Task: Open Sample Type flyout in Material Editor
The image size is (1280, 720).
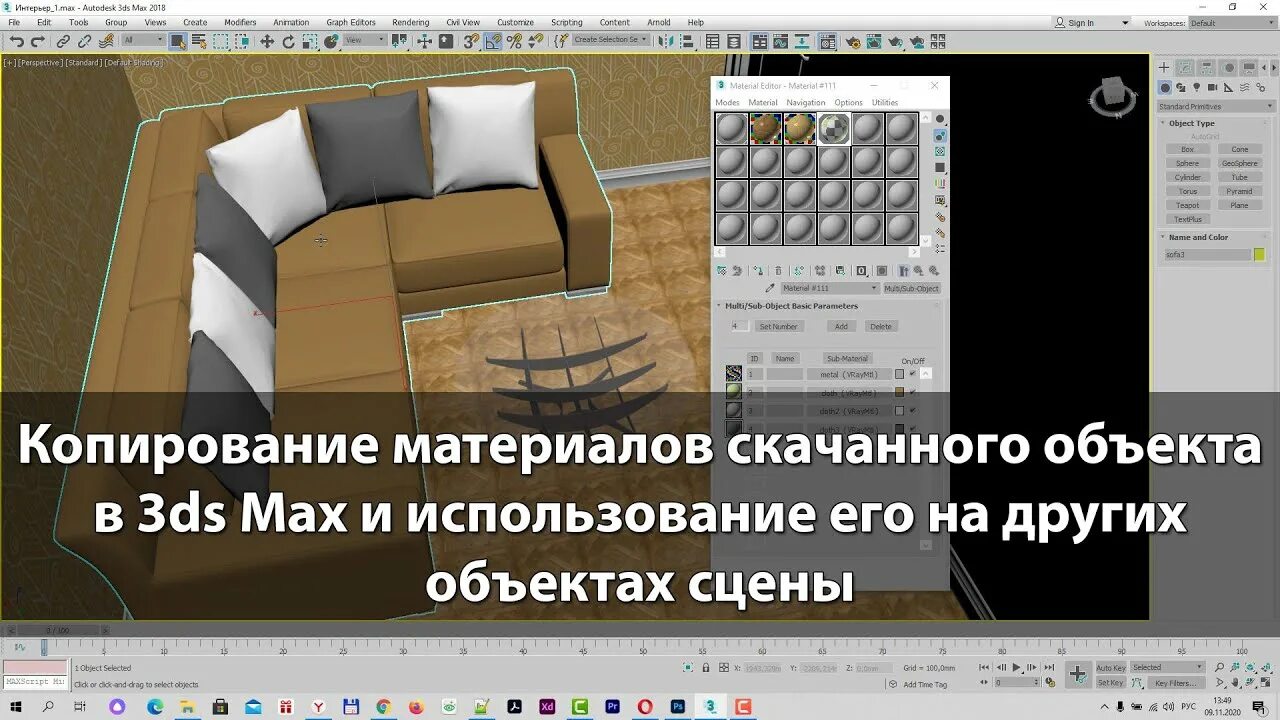Action: (940, 119)
